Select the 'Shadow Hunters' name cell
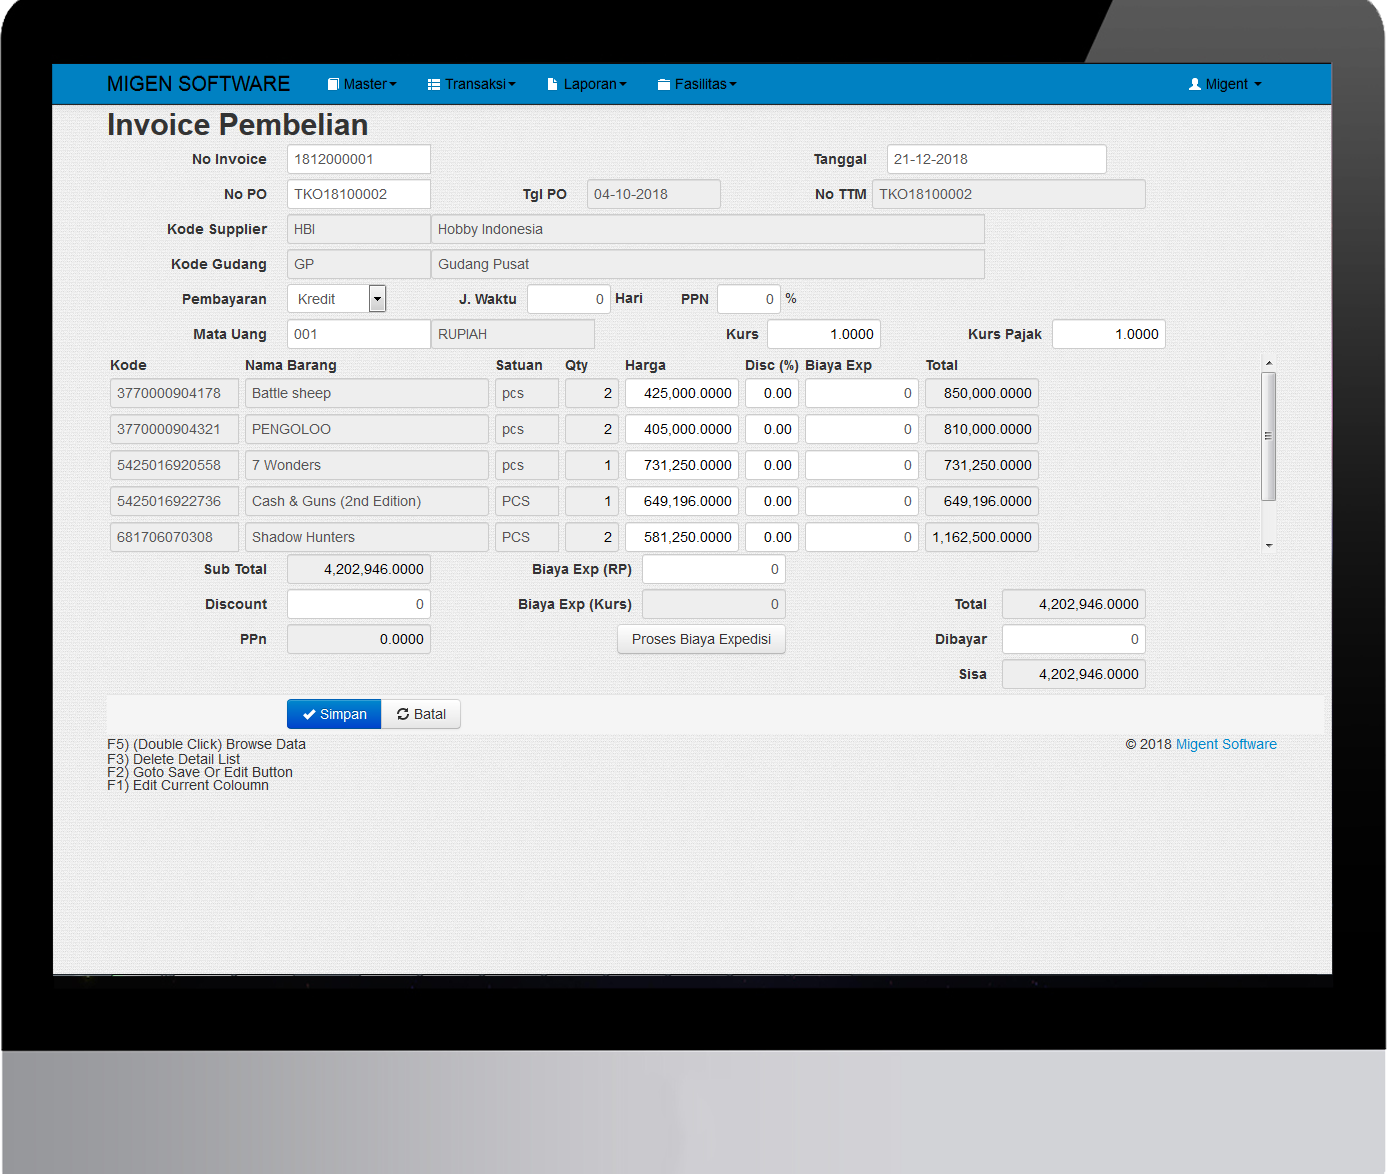1387x1174 pixels. [x=367, y=537]
